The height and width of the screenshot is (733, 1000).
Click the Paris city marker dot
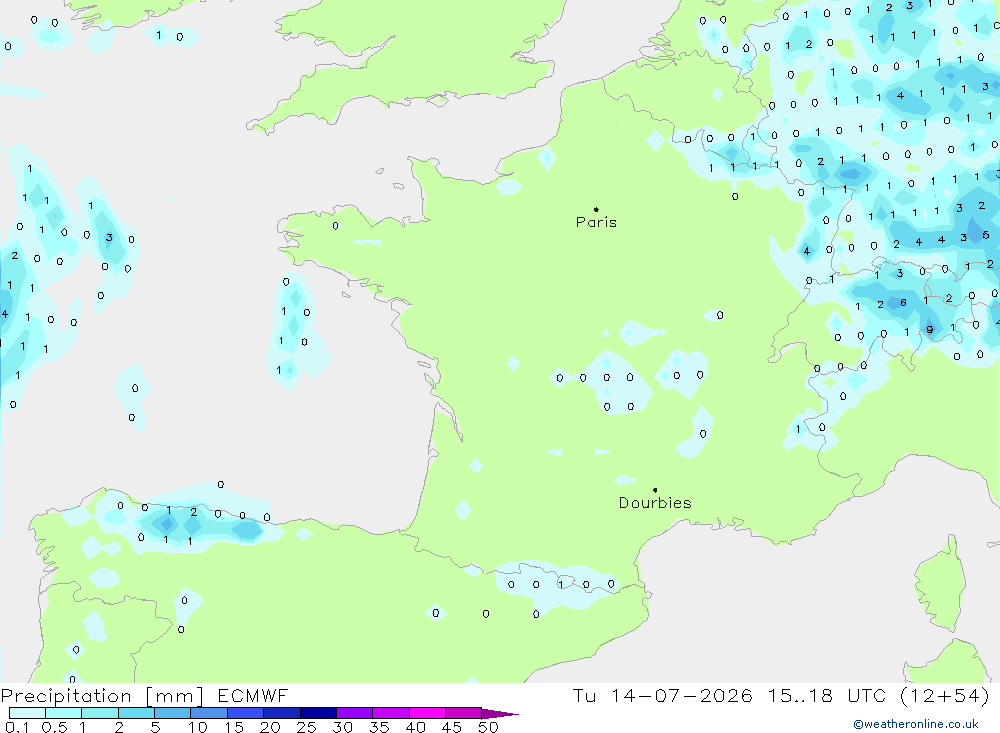tap(596, 209)
